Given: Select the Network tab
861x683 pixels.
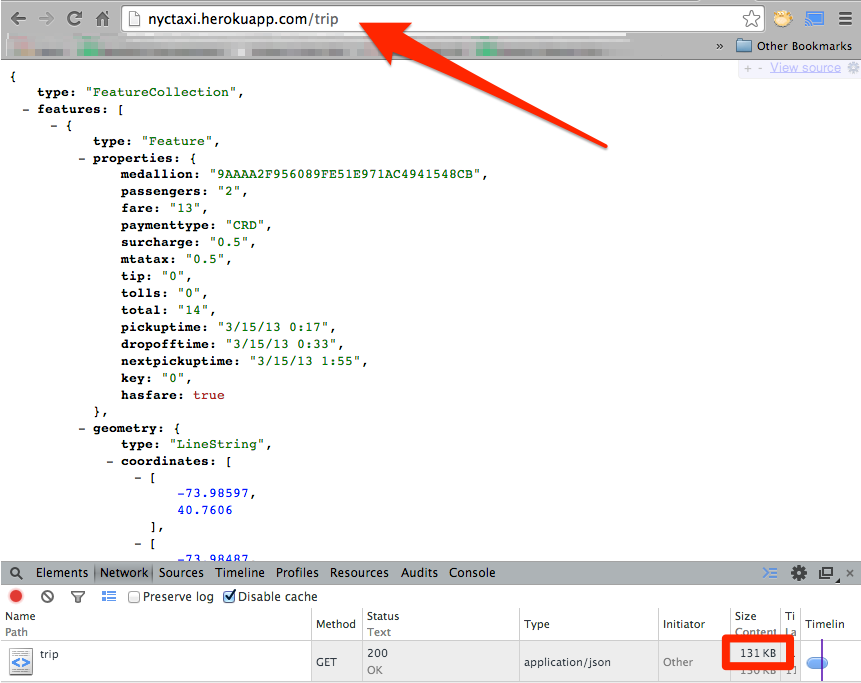Looking at the screenshot, I should tap(124, 573).
